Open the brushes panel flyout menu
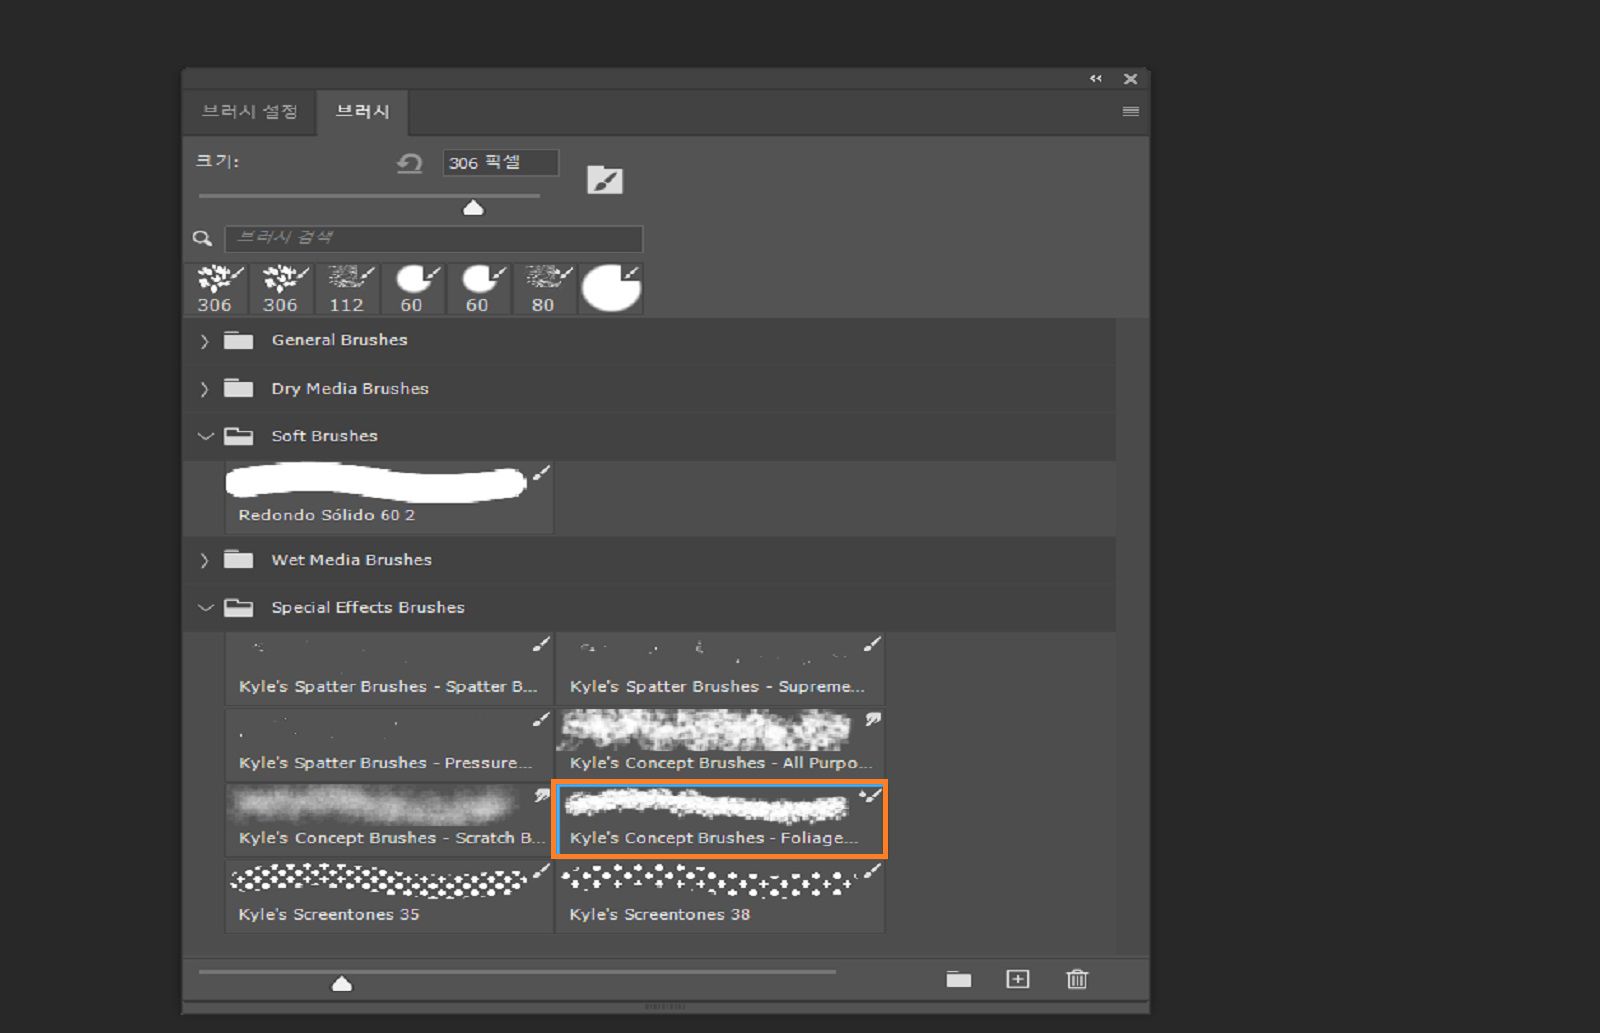The width and height of the screenshot is (1600, 1033). tap(1131, 111)
